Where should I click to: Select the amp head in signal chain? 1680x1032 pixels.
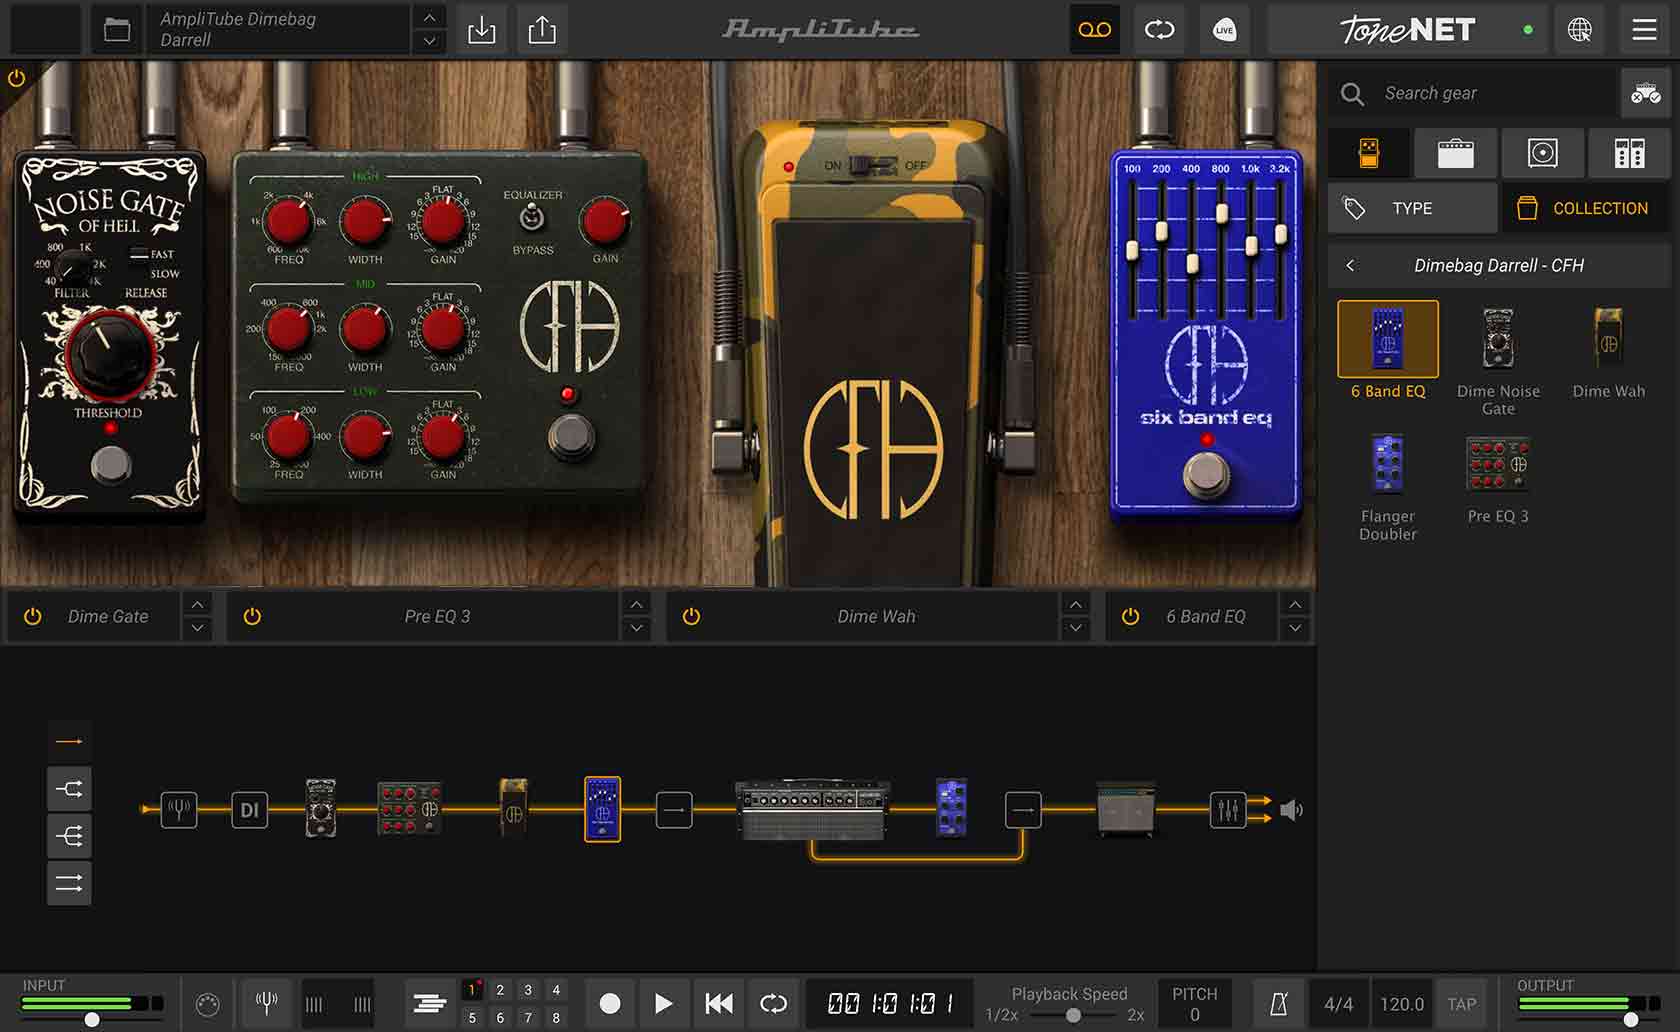pyautogui.click(x=812, y=809)
